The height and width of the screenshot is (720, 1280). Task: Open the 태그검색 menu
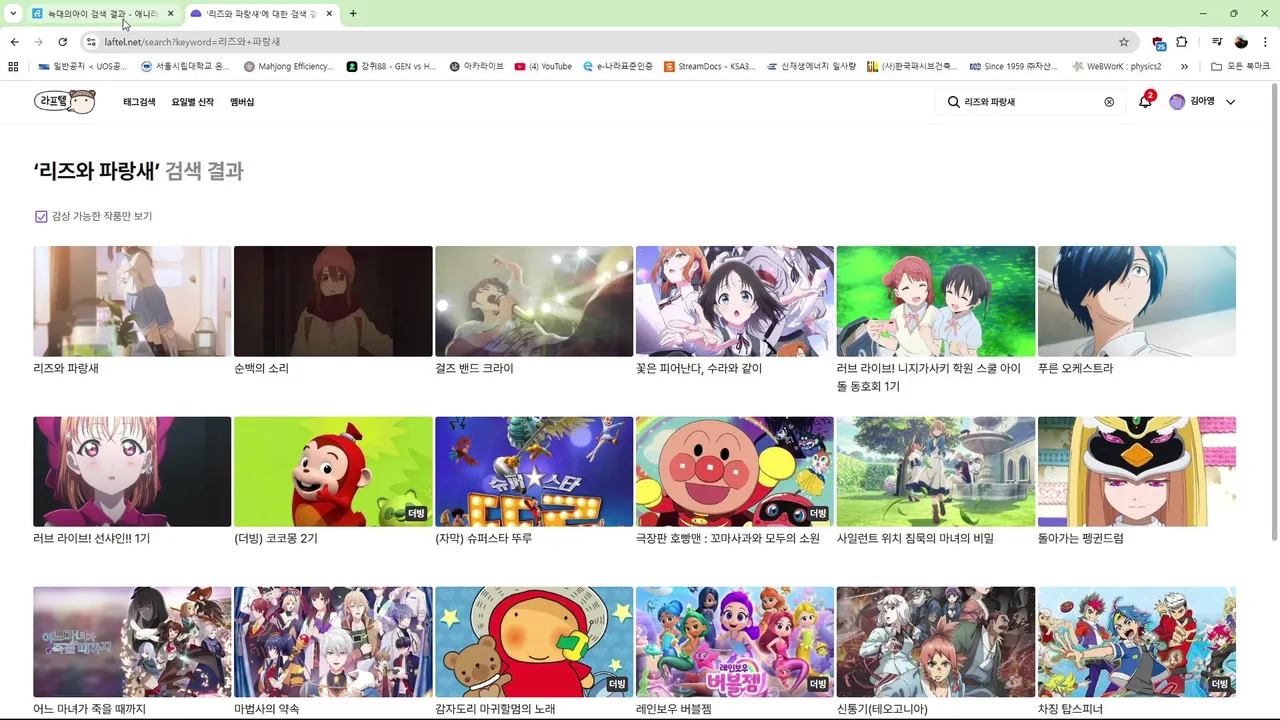[x=140, y=102]
